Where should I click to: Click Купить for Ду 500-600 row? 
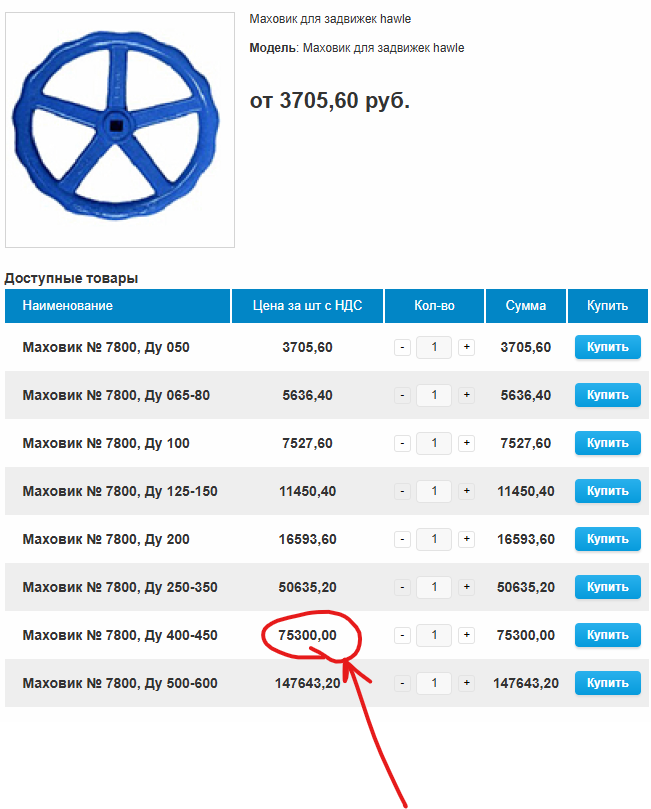tap(607, 683)
